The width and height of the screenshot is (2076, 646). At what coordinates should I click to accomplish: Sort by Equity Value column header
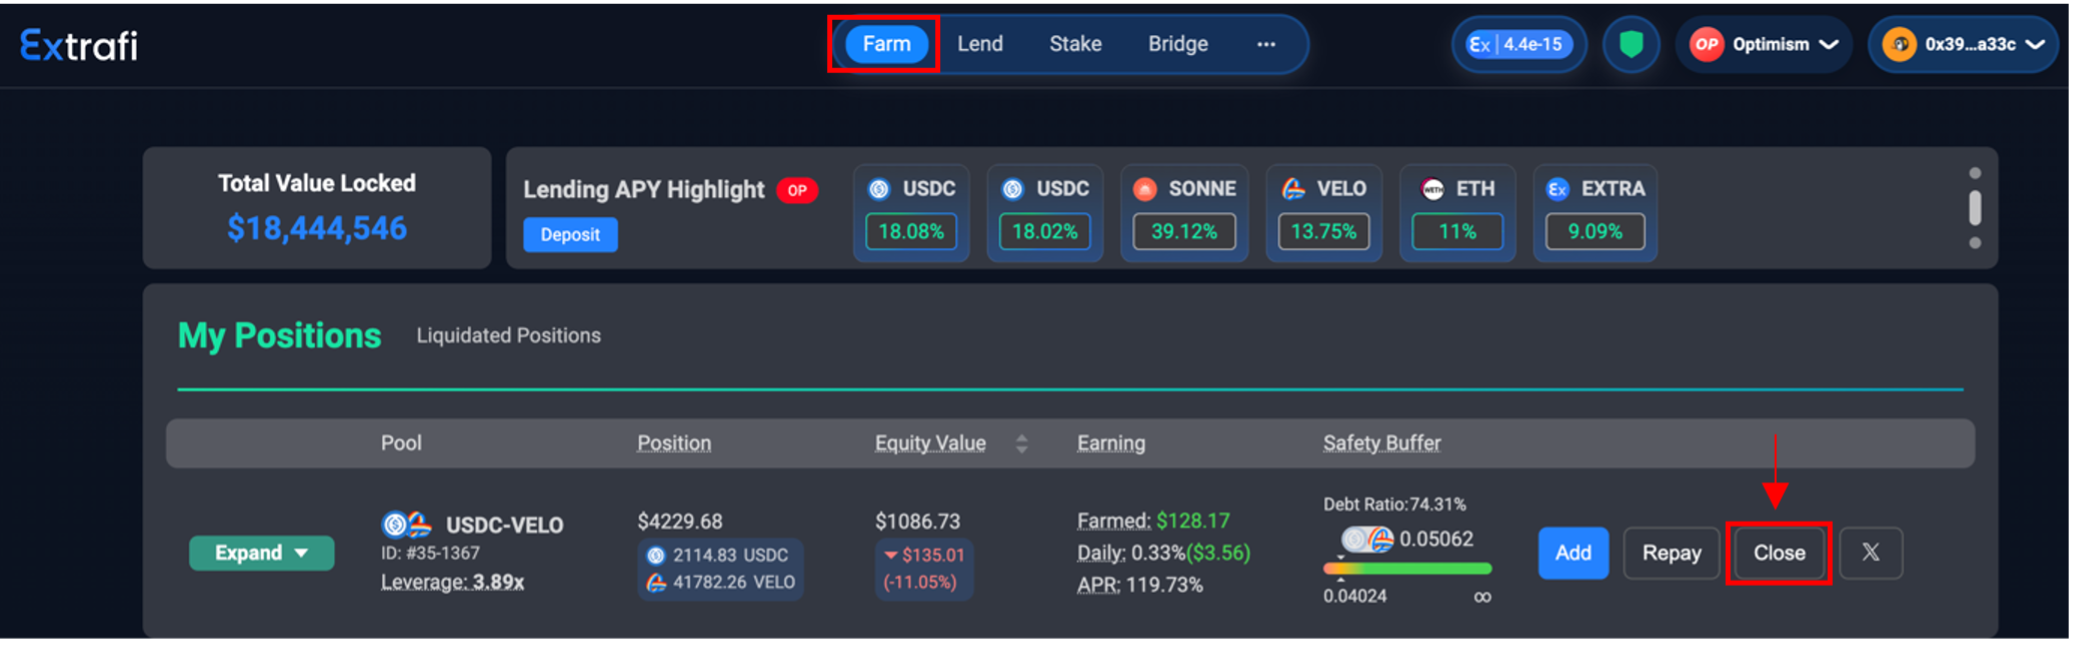[930, 443]
